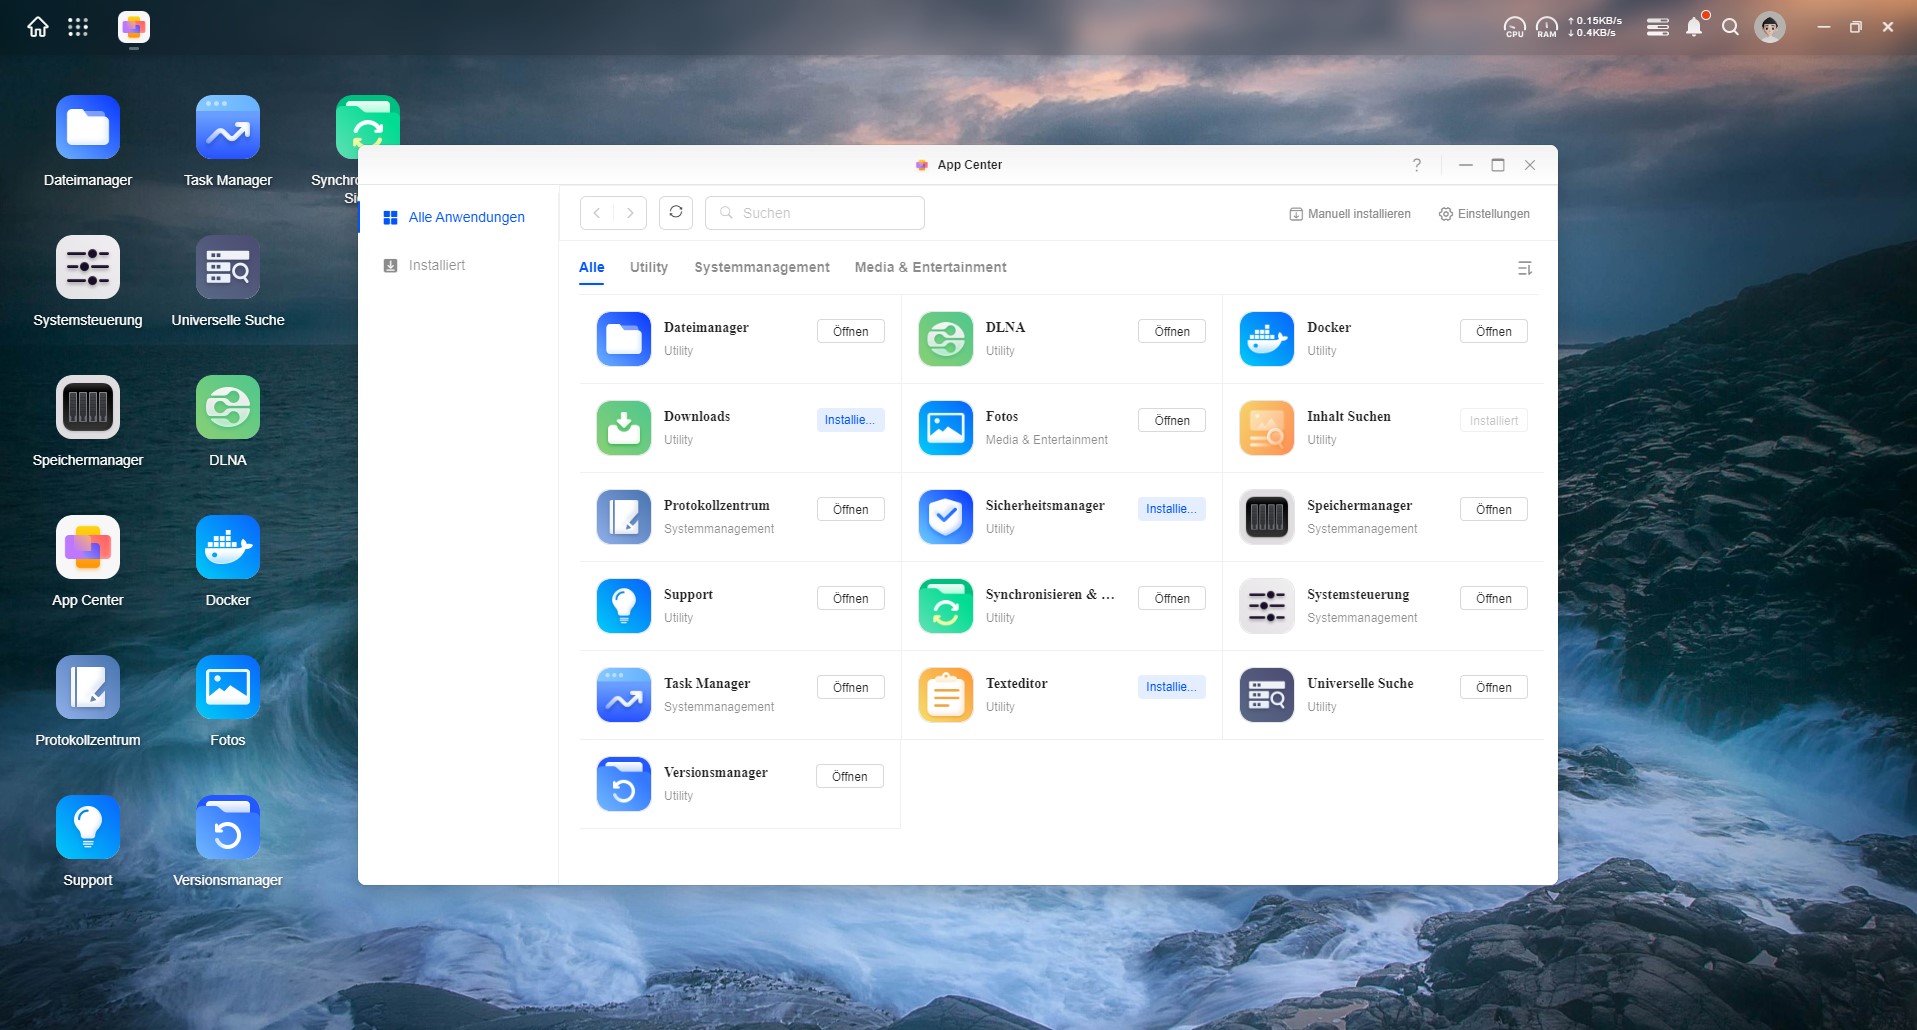Viewport: 1917px width, 1030px height.
Task: Open the apps grid launcher icon
Action: [78, 27]
